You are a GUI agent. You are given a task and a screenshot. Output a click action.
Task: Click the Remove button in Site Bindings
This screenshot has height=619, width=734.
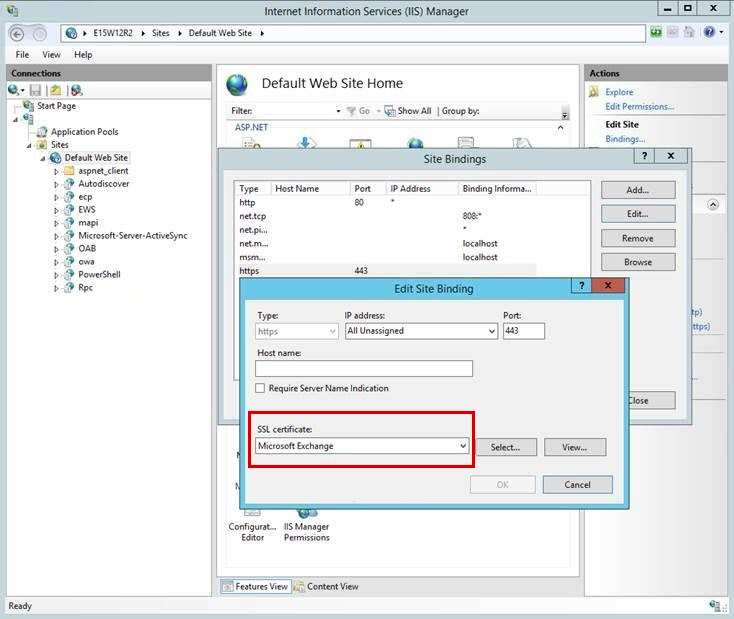(638, 238)
